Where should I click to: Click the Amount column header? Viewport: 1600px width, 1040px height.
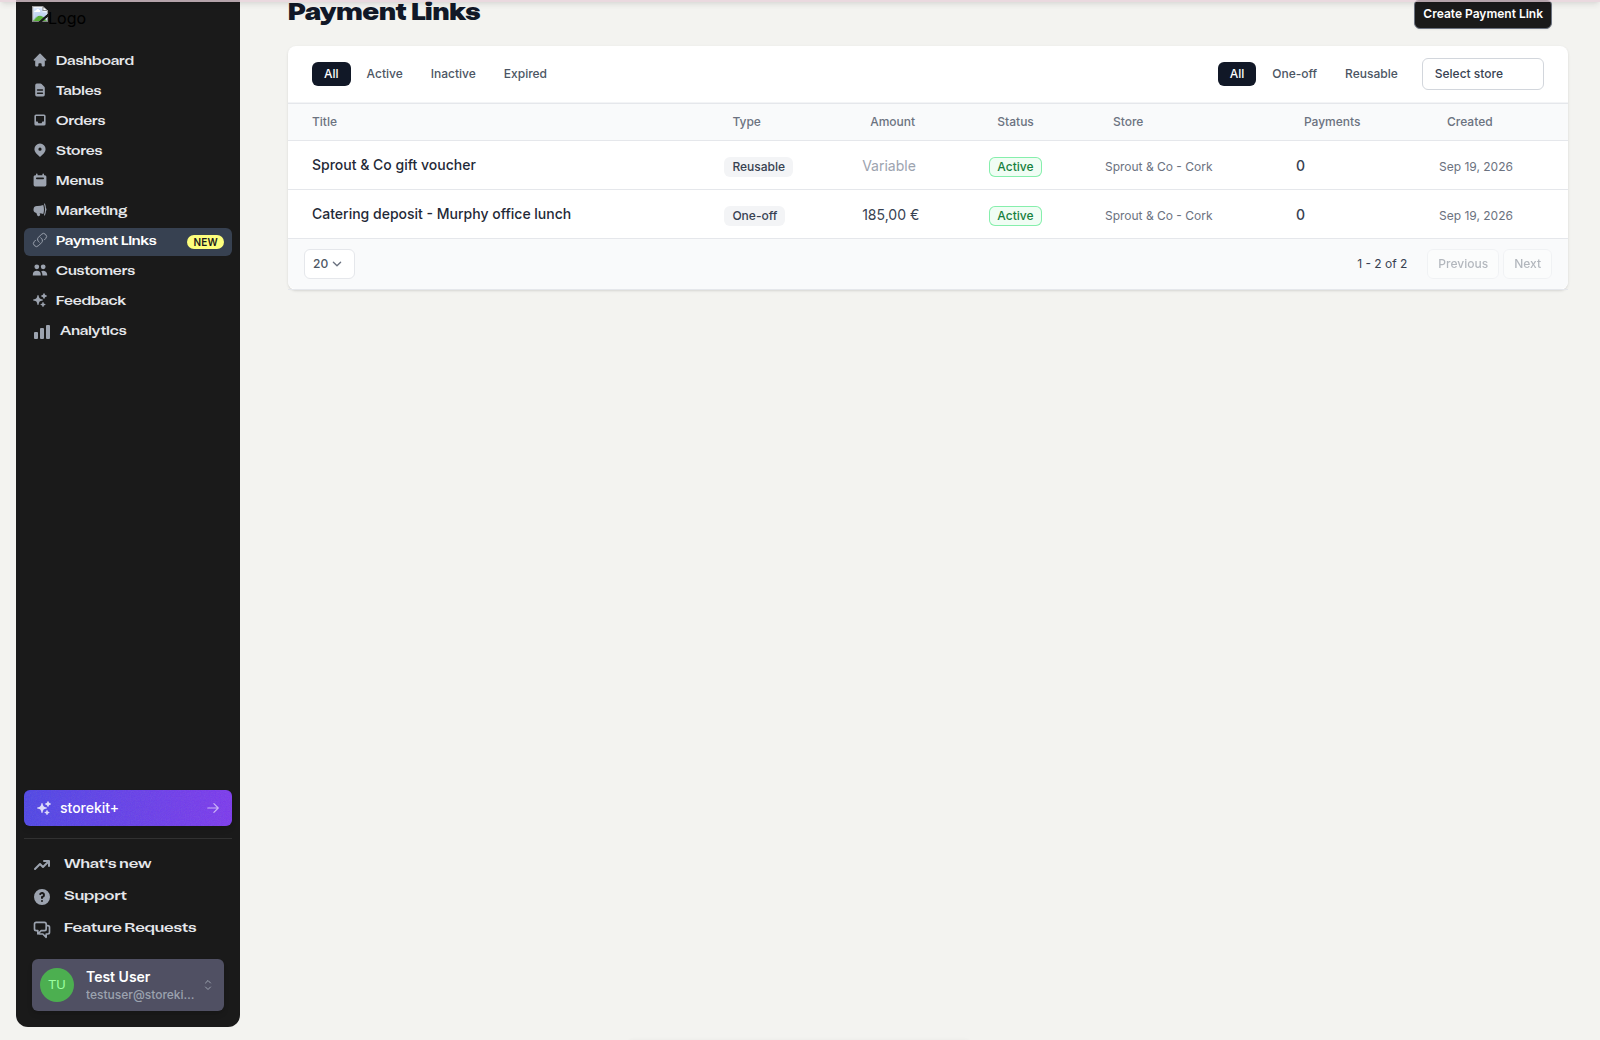(x=892, y=122)
